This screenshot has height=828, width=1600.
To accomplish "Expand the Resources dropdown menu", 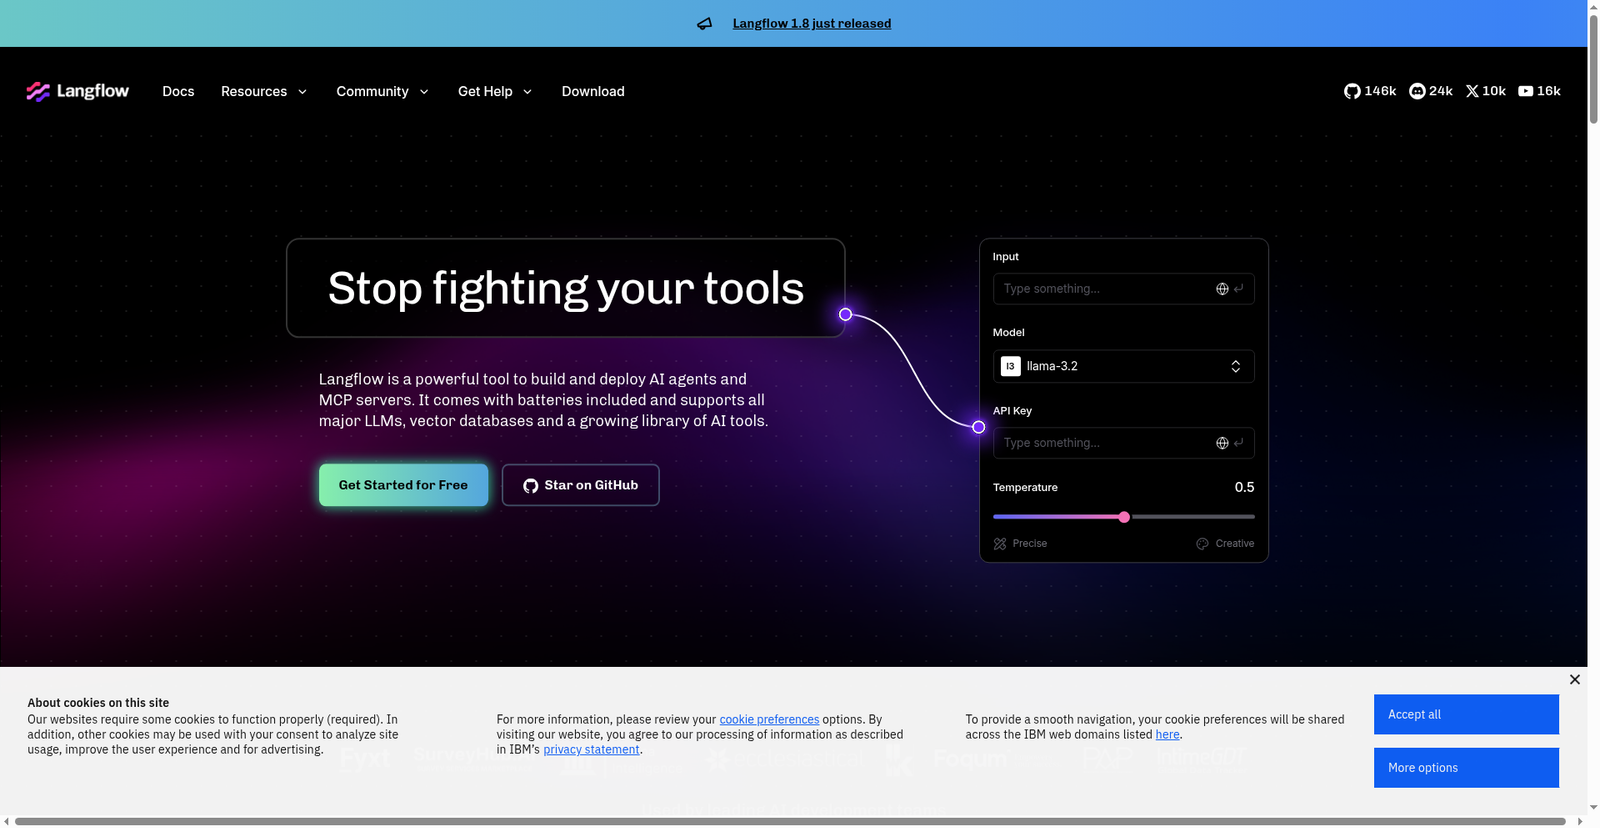I will coord(263,92).
